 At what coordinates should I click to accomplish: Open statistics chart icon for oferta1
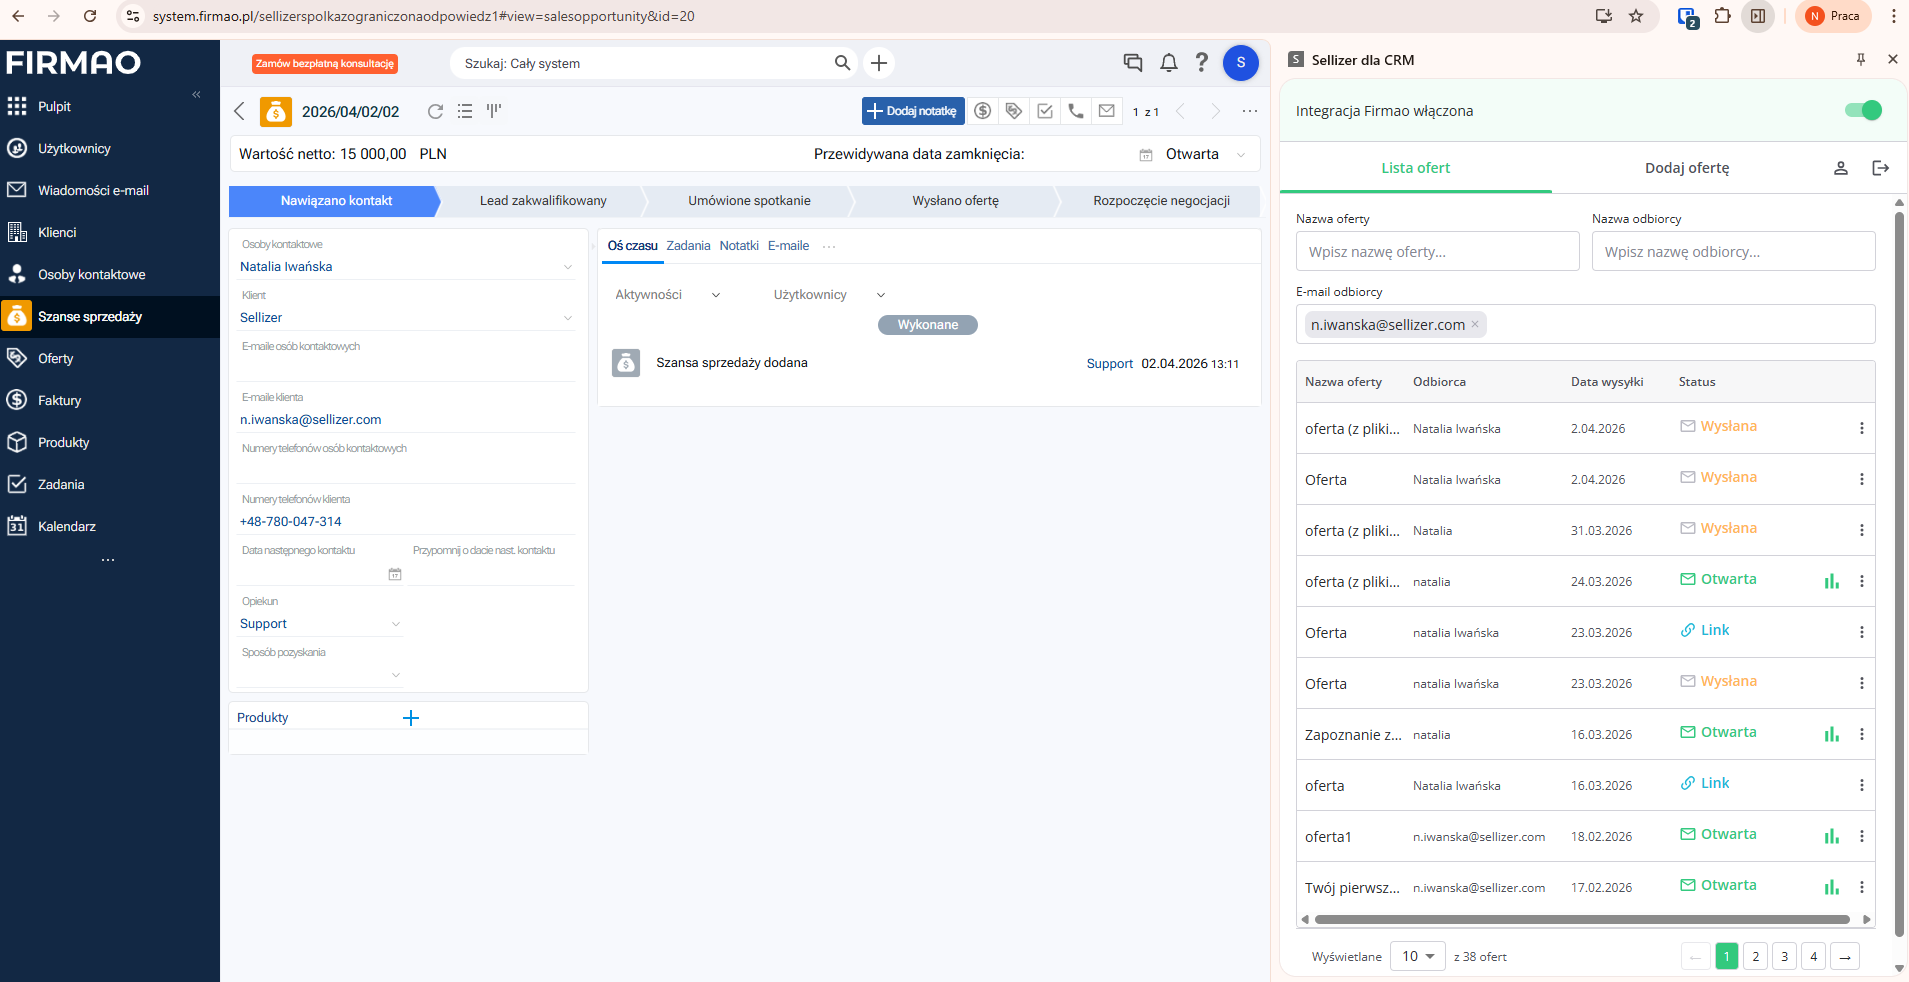[1831, 836]
